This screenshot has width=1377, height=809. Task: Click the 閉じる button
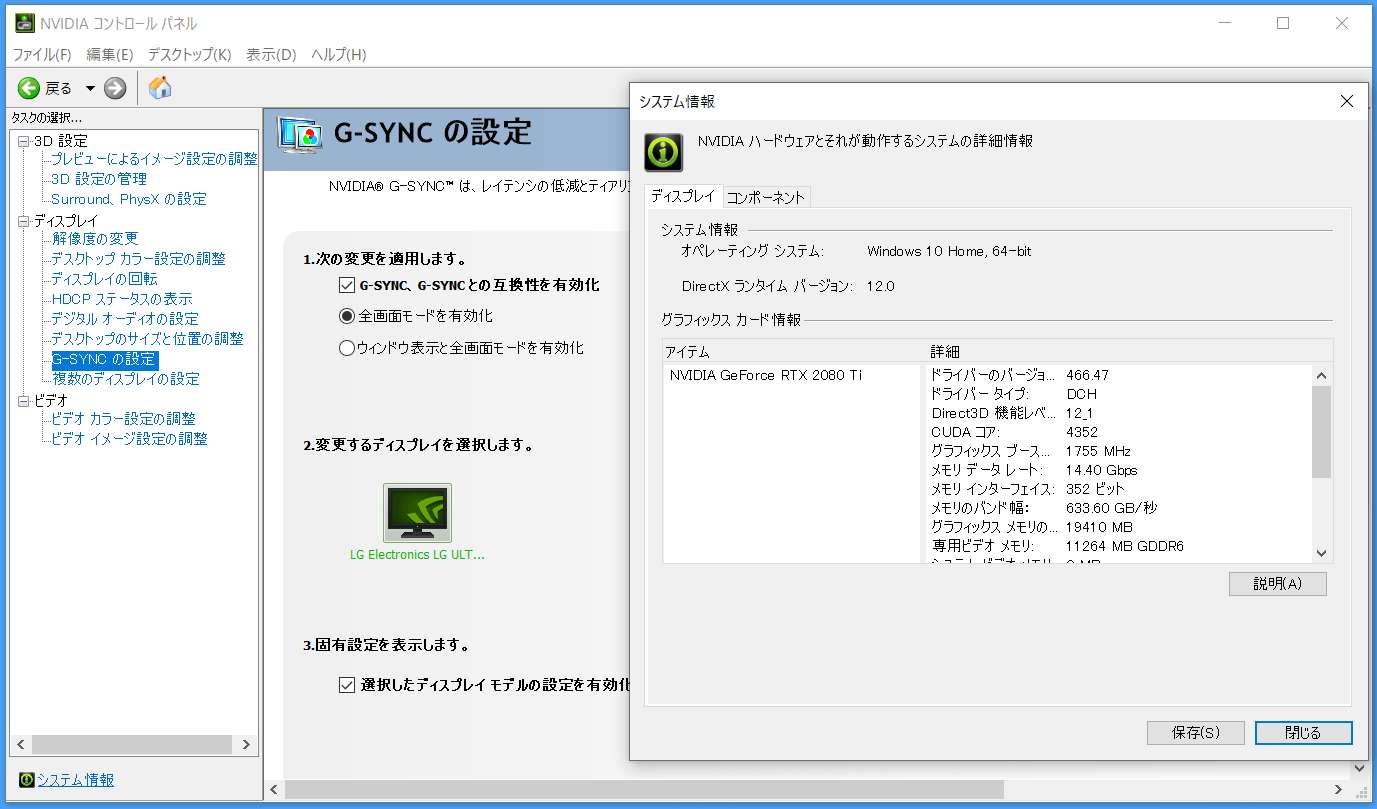1304,733
